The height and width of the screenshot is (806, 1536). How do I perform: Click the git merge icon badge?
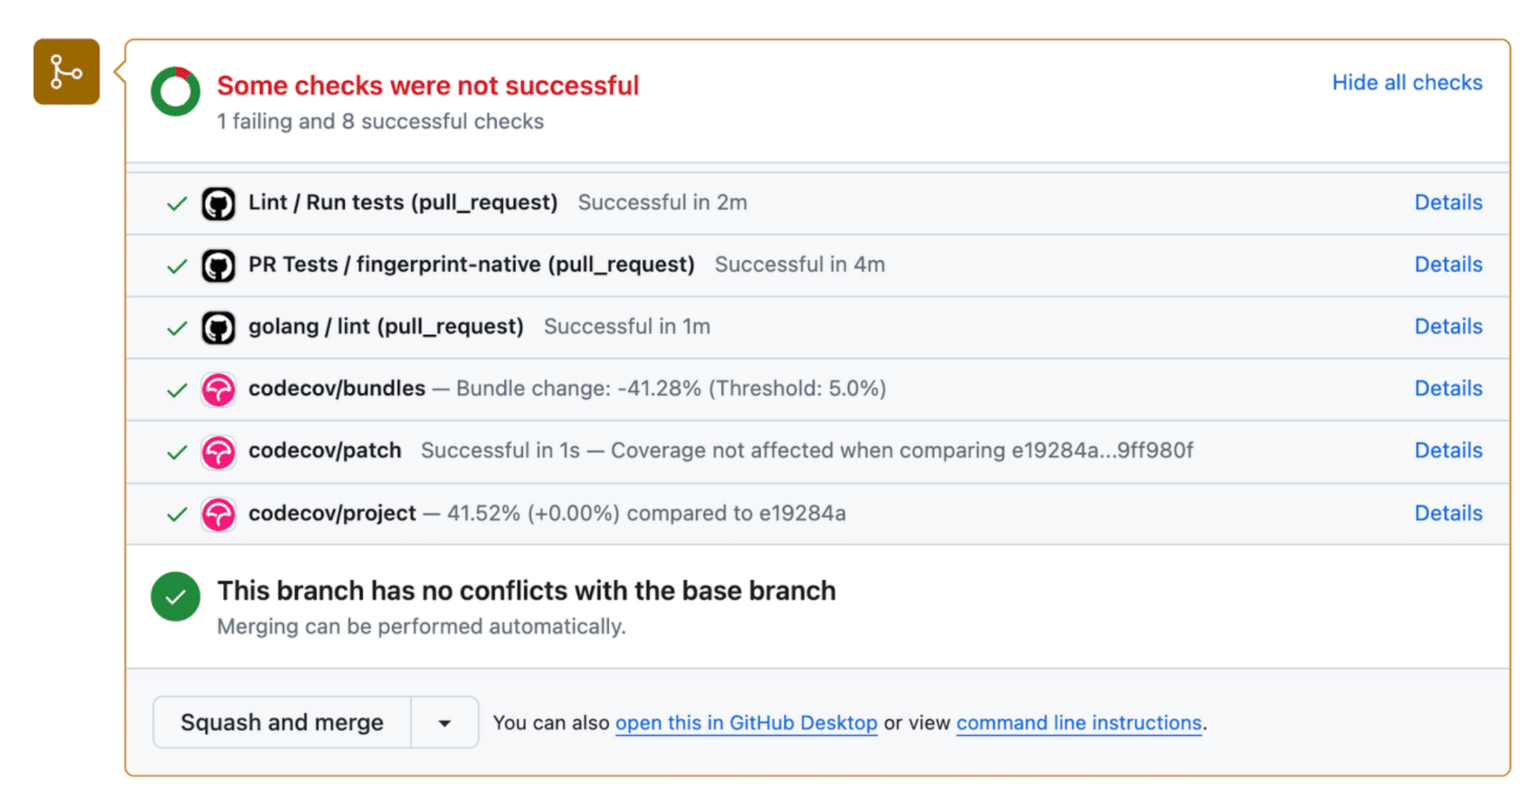(x=66, y=72)
